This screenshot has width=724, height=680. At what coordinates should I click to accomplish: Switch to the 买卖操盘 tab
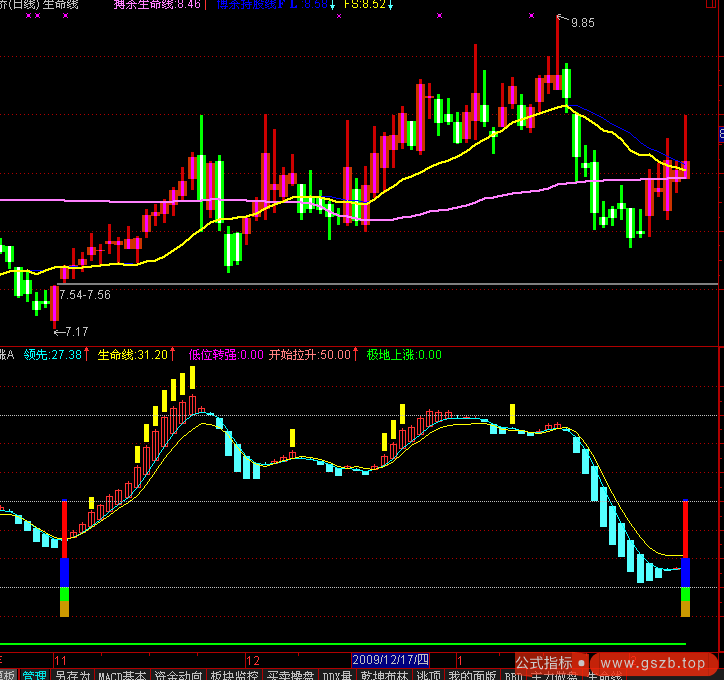[x=291, y=675]
